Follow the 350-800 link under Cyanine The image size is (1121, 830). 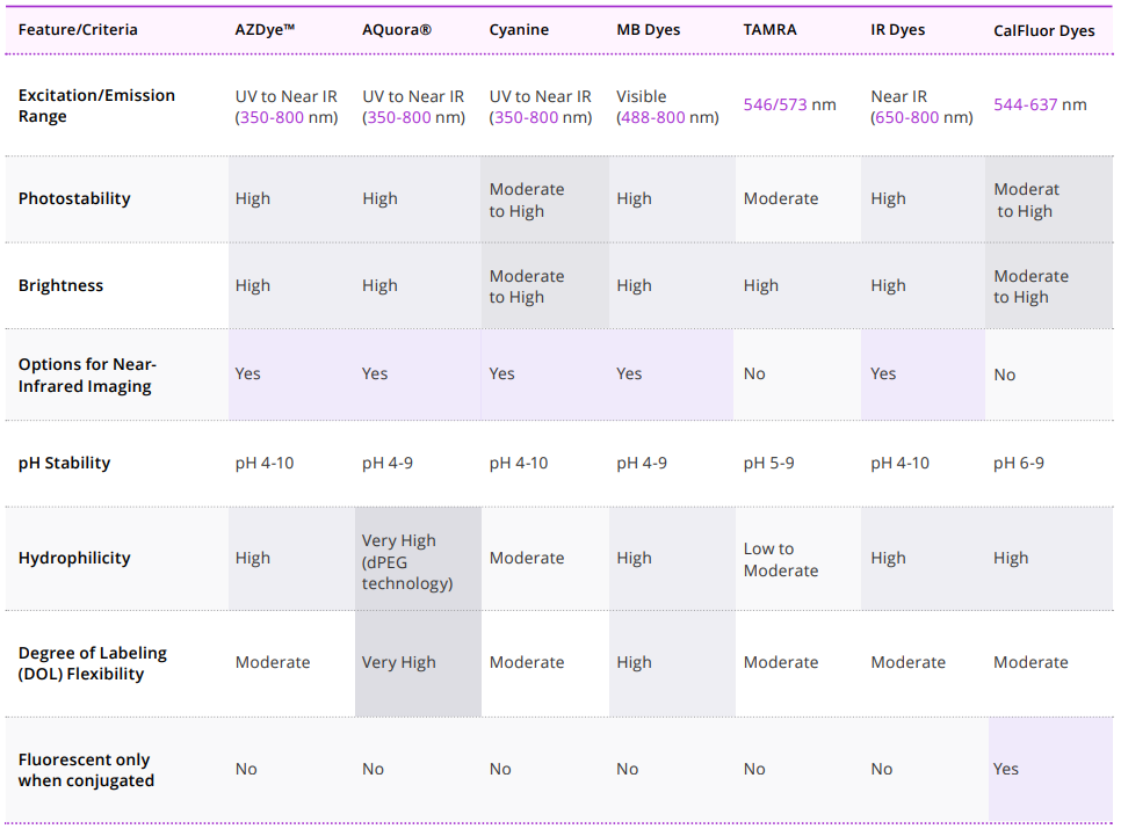point(526,117)
